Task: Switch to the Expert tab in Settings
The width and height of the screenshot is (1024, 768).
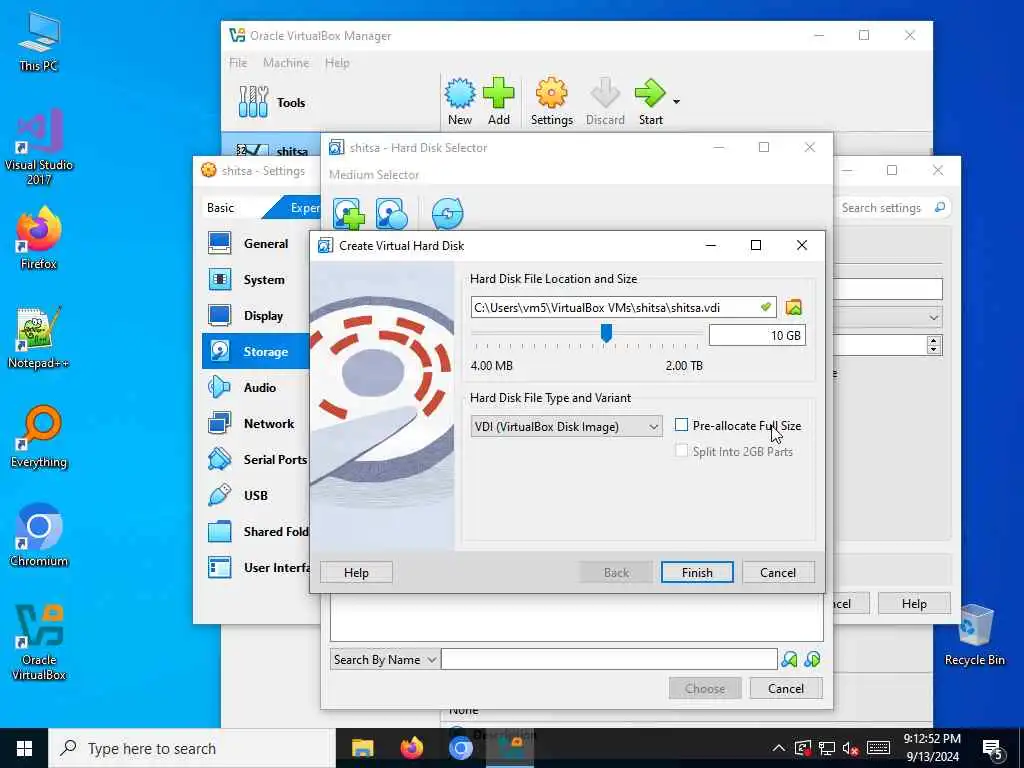Action: [x=300, y=208]
